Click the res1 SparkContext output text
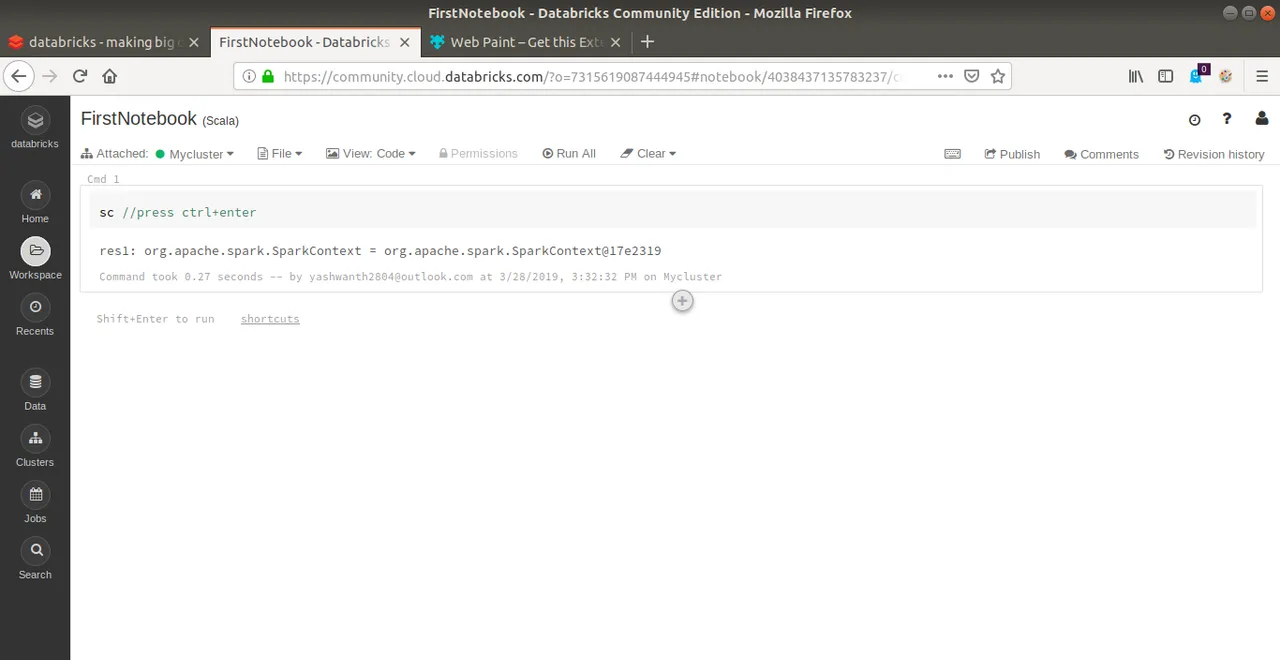1280x660 pixels. tap(380, 251)
